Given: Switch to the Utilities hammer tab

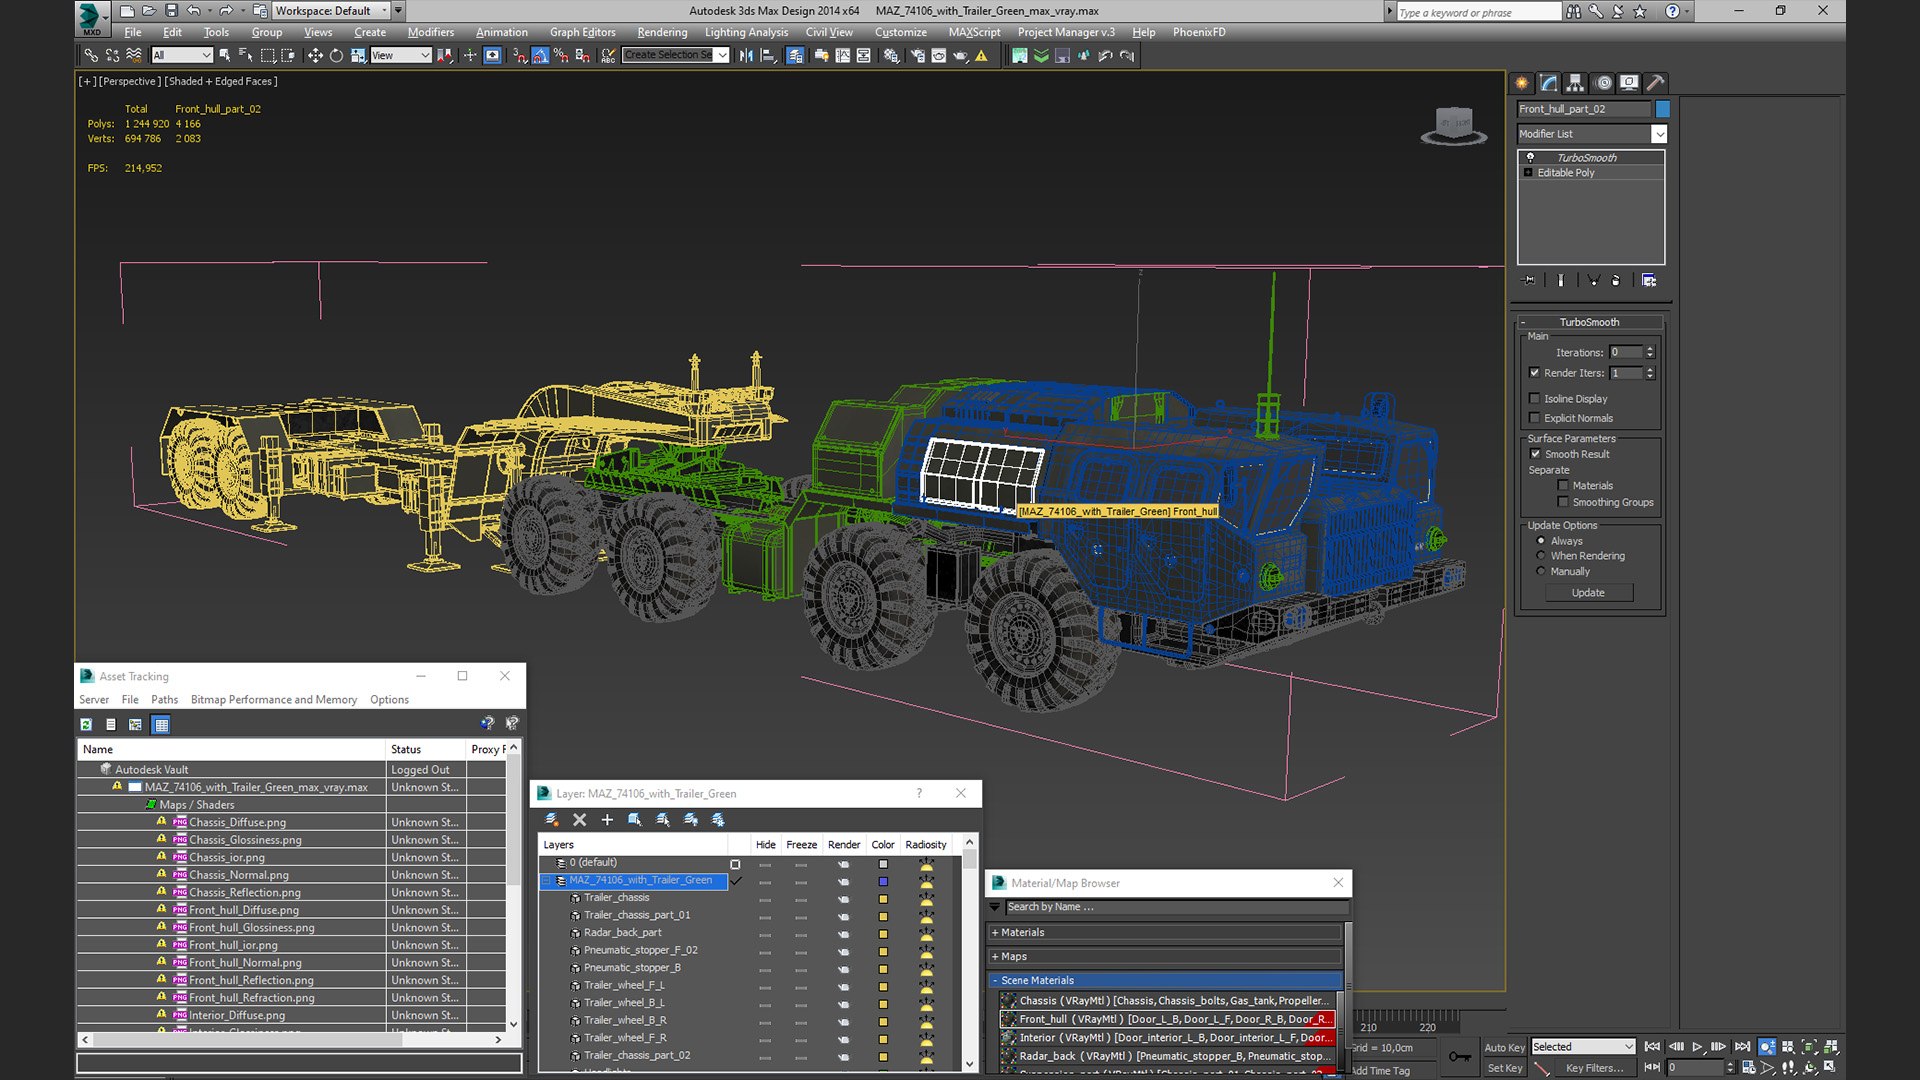Looking at the screenshot, I should click(x=1656, y=83).
